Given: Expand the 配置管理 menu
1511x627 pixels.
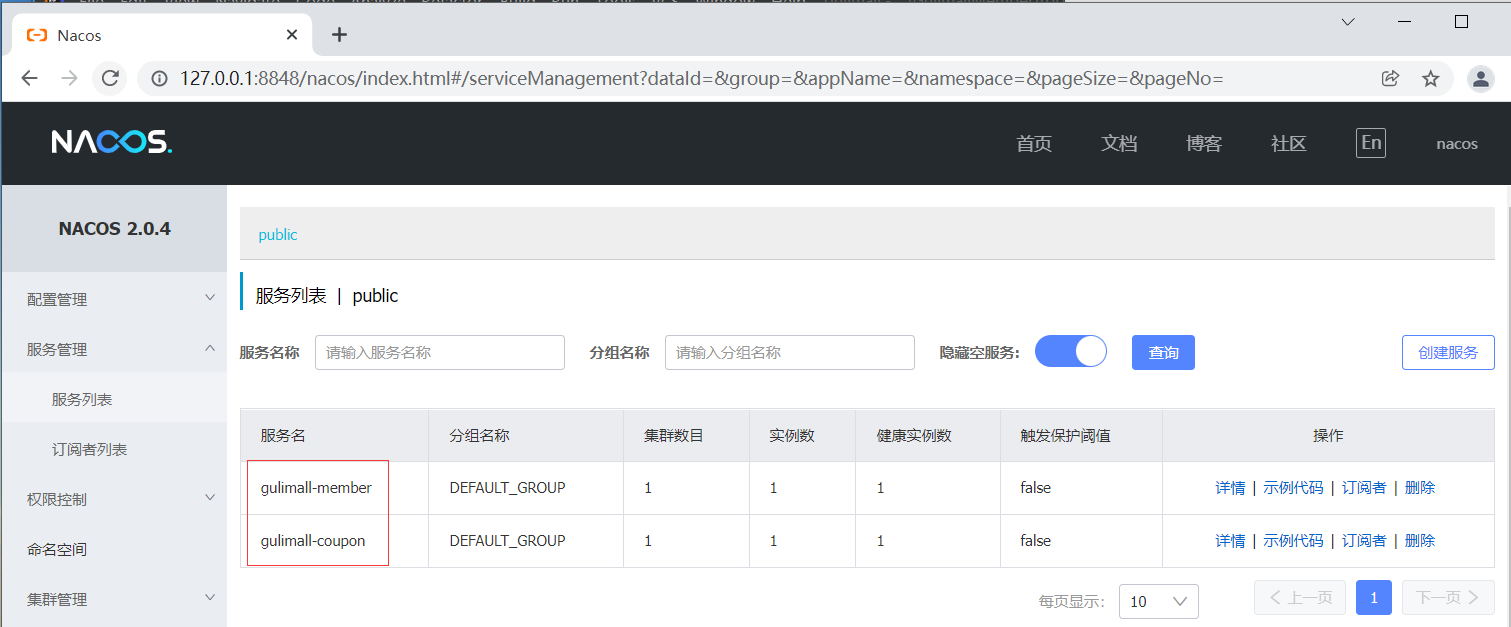Looking at the screenshot, I should 114,299.
